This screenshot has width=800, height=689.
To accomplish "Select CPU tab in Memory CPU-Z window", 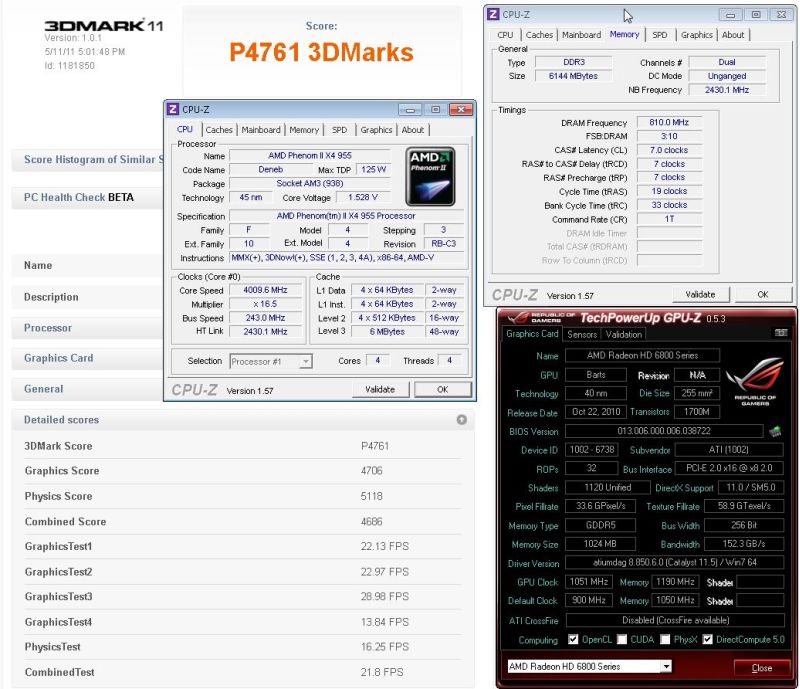I will tap(505, 35).
